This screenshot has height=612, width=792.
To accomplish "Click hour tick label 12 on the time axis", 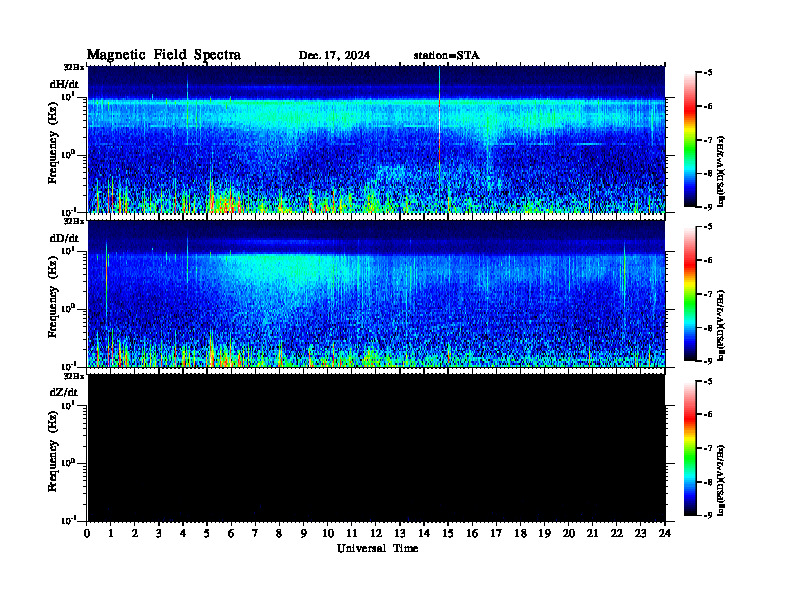I will [x=376, y=534].
